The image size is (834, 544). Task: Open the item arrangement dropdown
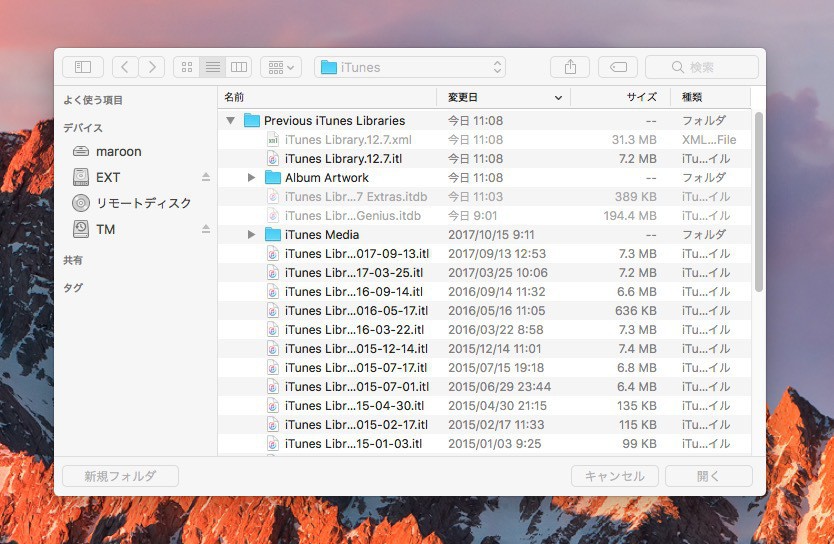click(x=281, y=67)
